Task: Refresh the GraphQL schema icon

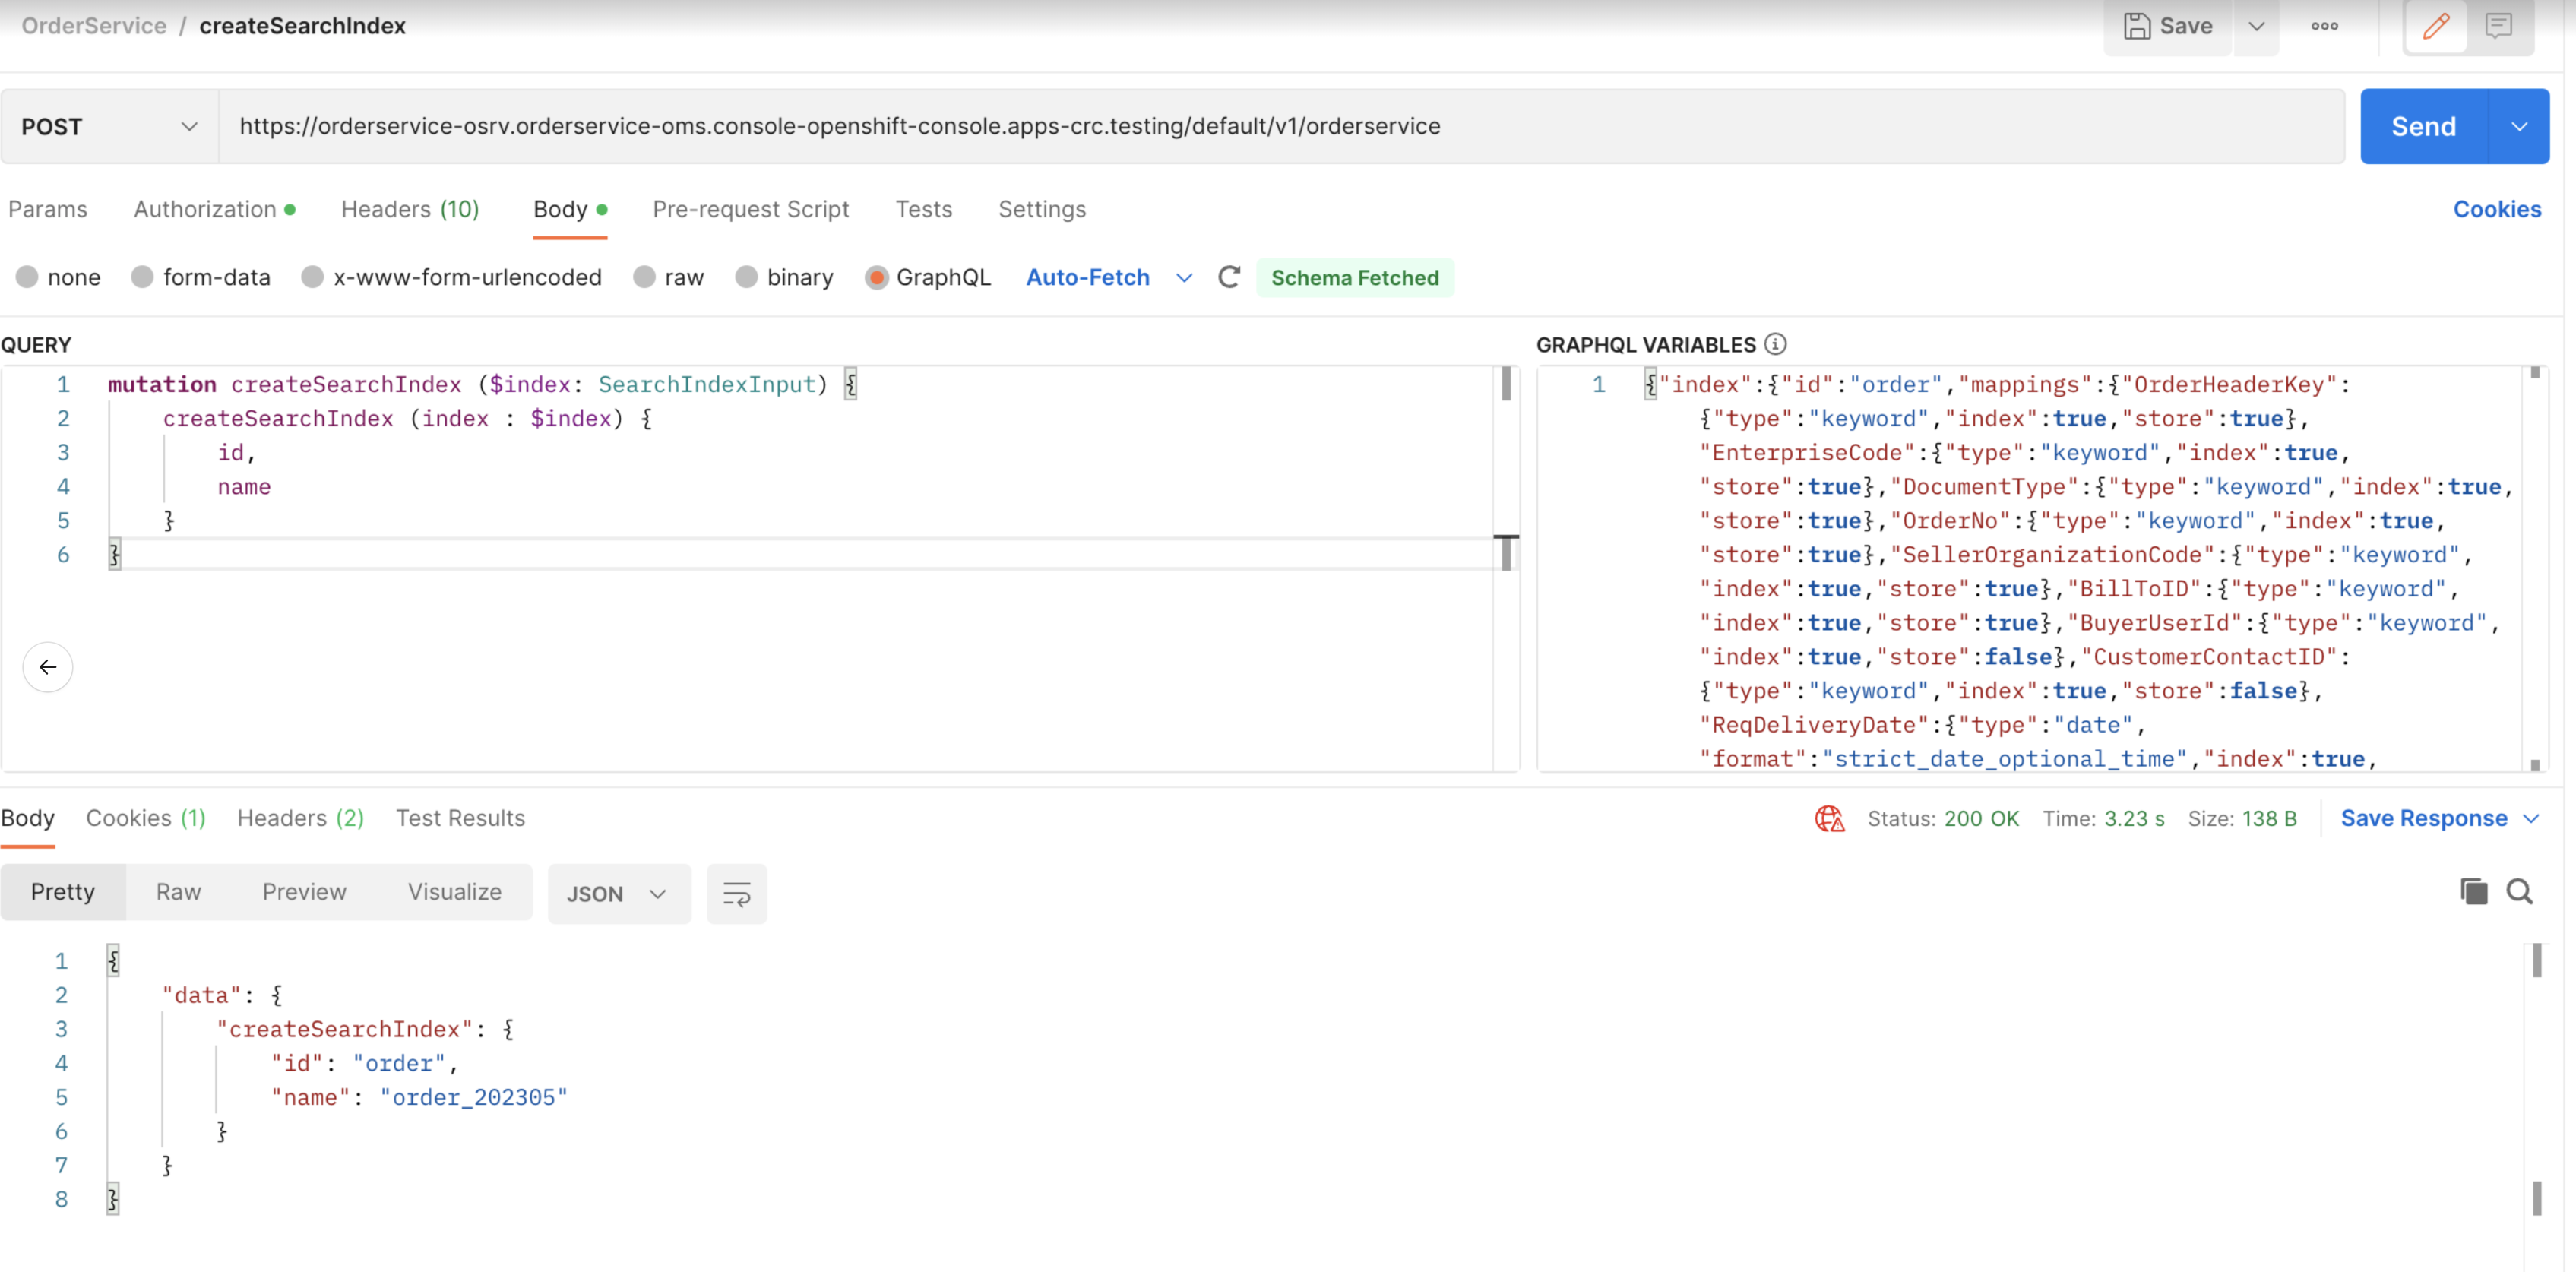Action: click(x=1229, y=277)
